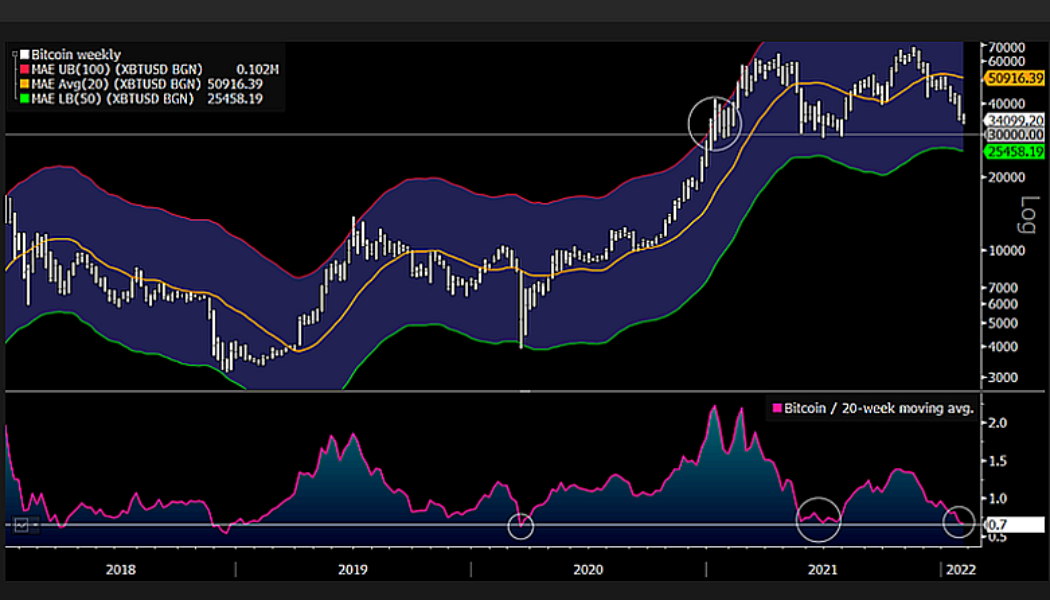Select the 2020 label on the timeline
The image size is (1050, 600).
pos(586,569)
